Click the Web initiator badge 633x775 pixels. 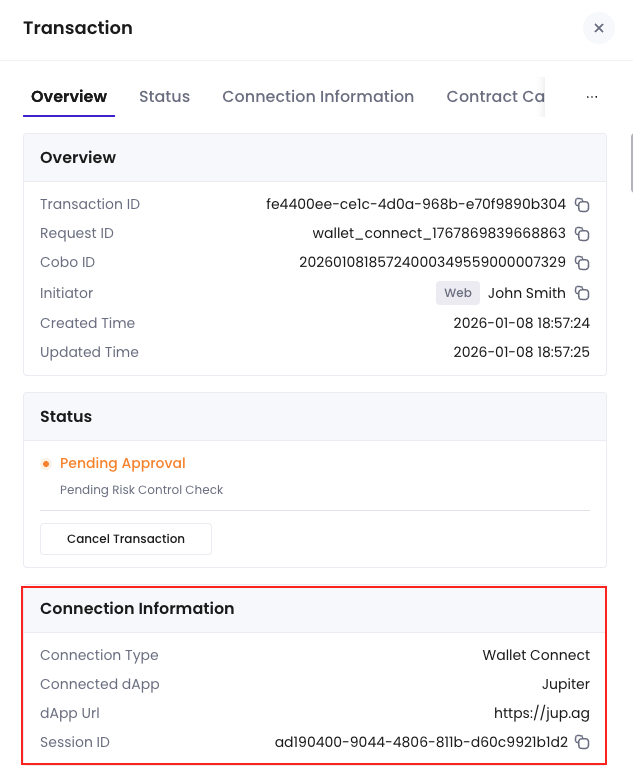point(458,293)
